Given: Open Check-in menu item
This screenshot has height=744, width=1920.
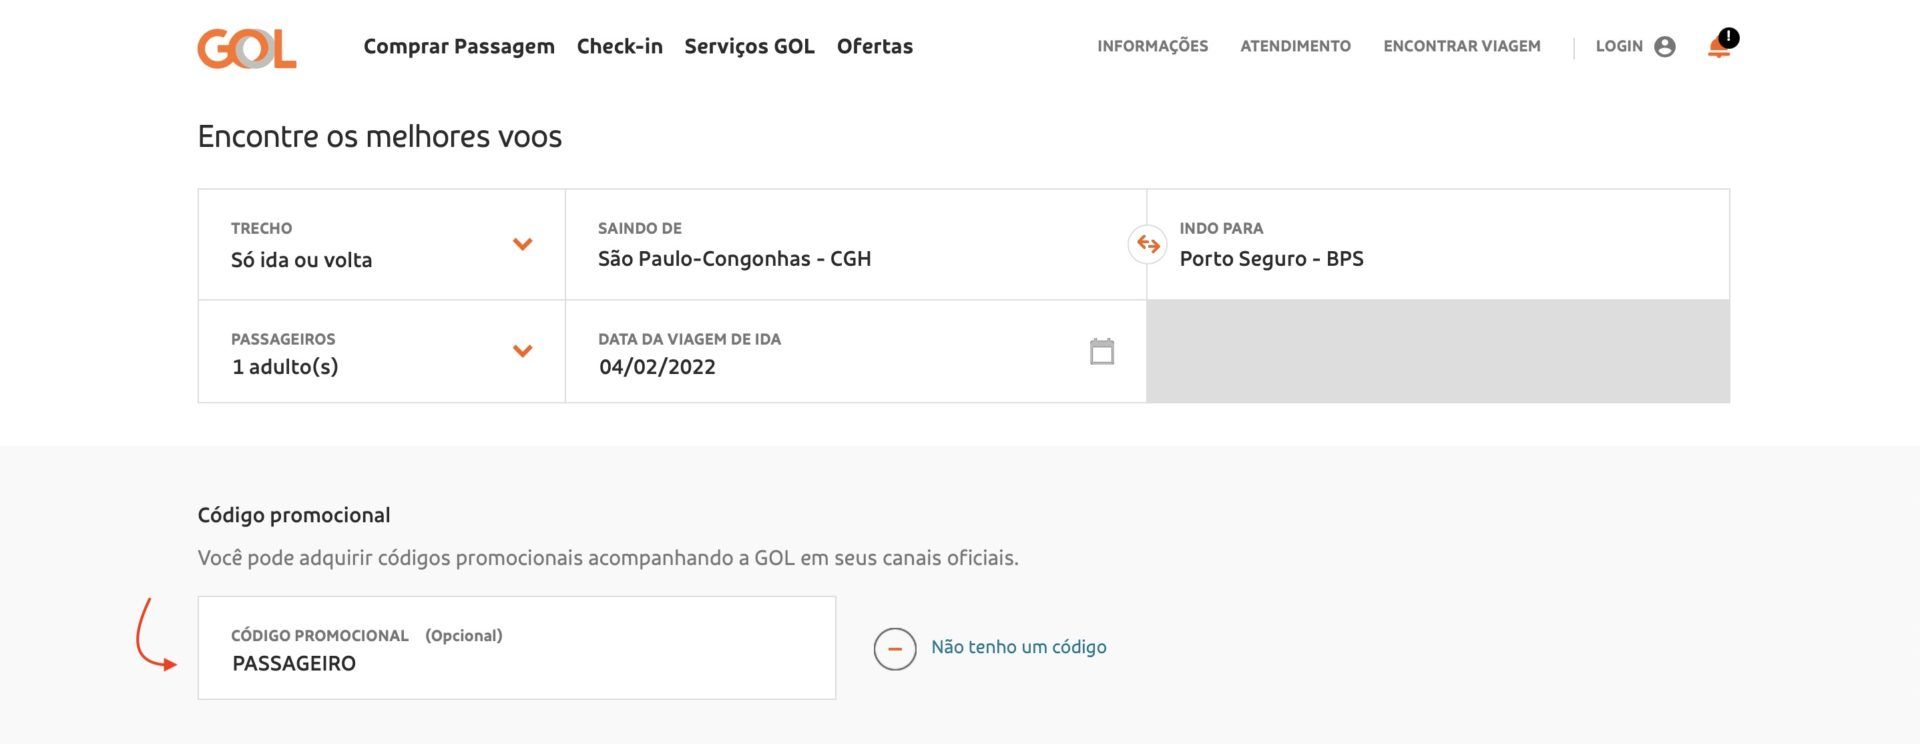Looking at the screenshot, I should click(620, 46).
